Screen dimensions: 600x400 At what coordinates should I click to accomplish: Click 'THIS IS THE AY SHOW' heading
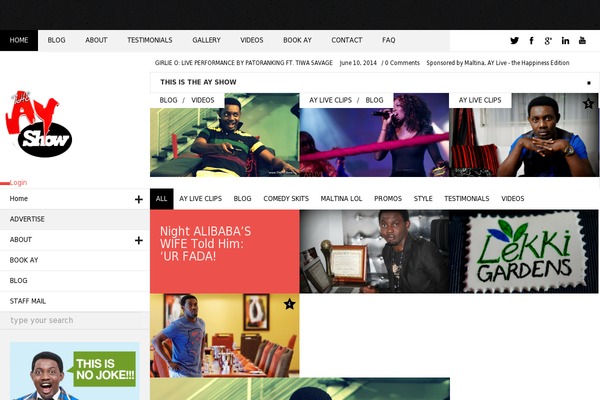(198, 82)
